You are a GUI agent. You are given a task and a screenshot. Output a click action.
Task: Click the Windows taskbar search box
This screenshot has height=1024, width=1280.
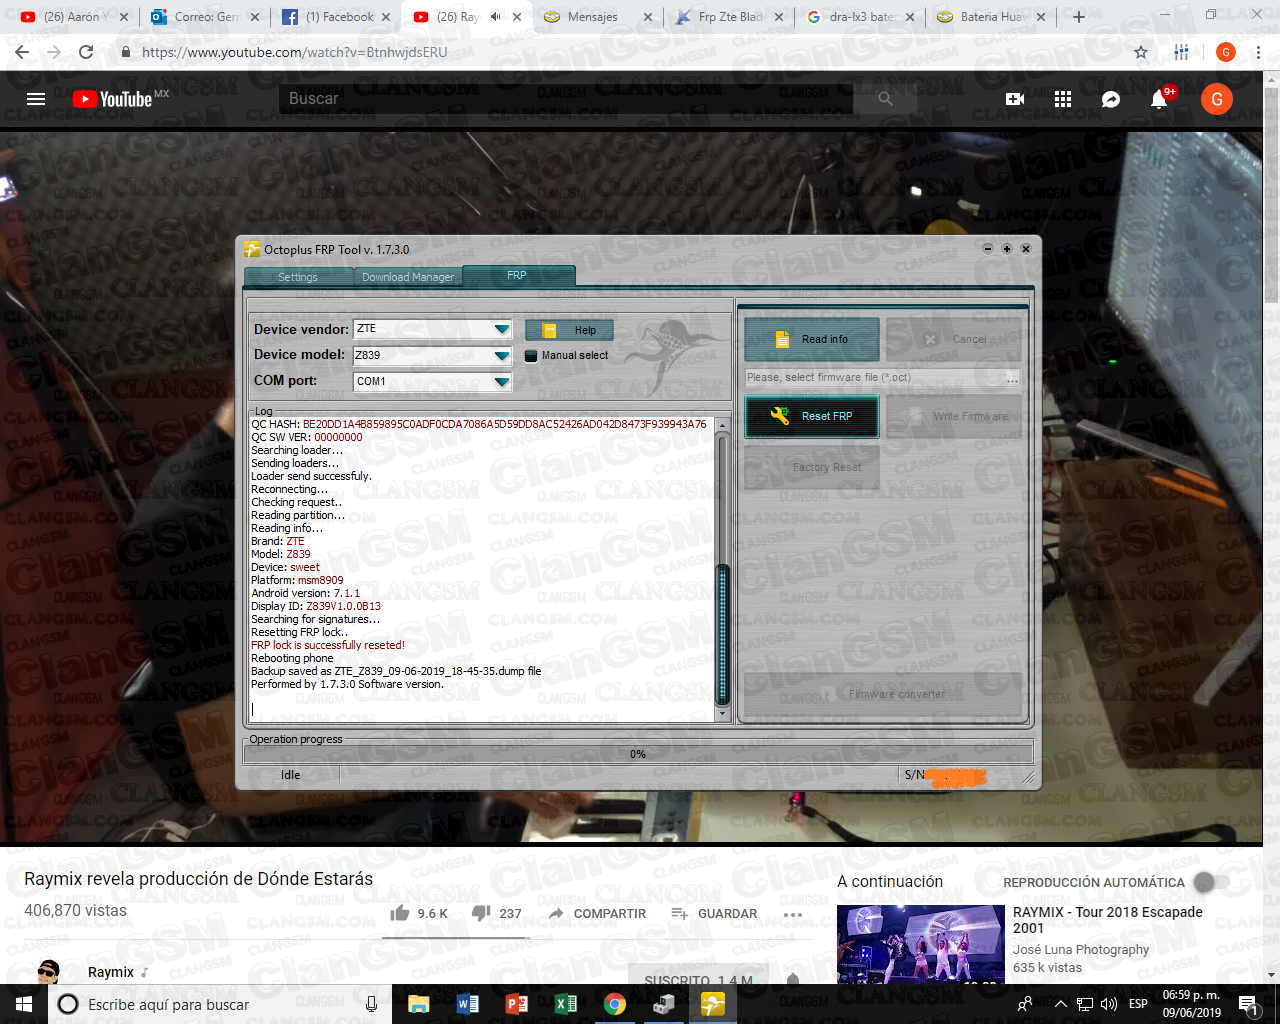click(x=218, y=1004)
